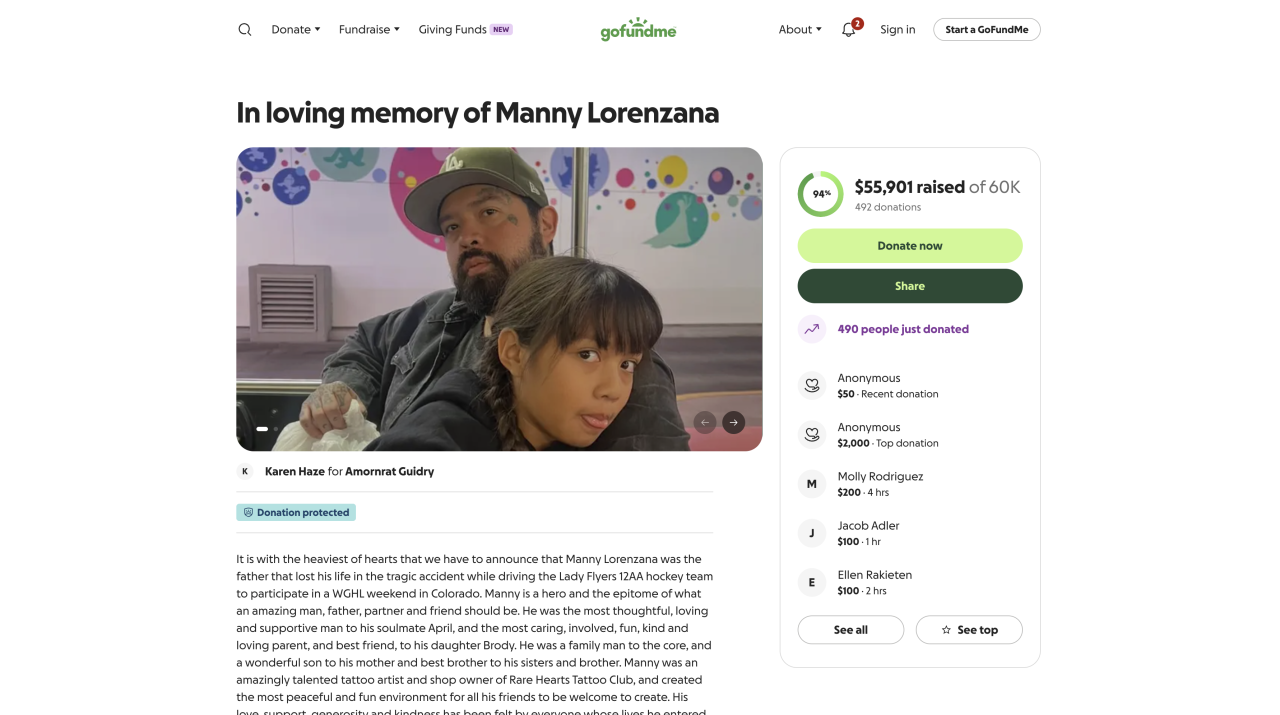Click Karen Haze's organizer avatar
Viewport: 1280px width, 715px height.
[x=245, y=471]
